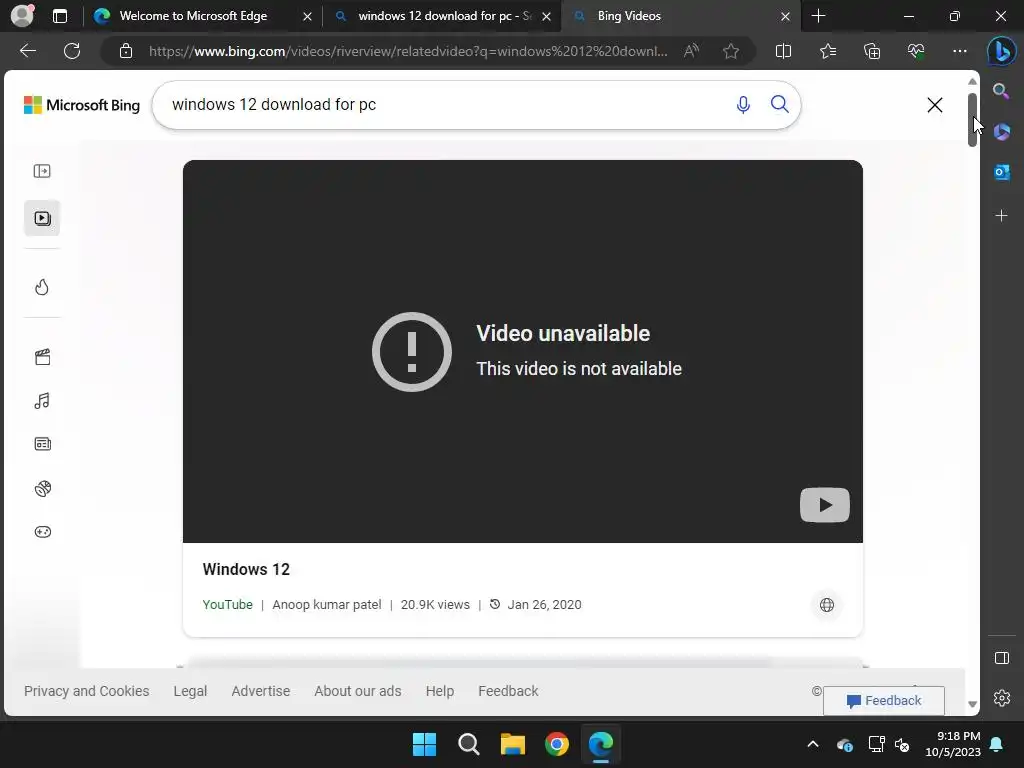Open Microsoft 365 sidebar app
Image resolution: width=1024 pixels, height=768 pixels.
click(x=1001, y=132)
